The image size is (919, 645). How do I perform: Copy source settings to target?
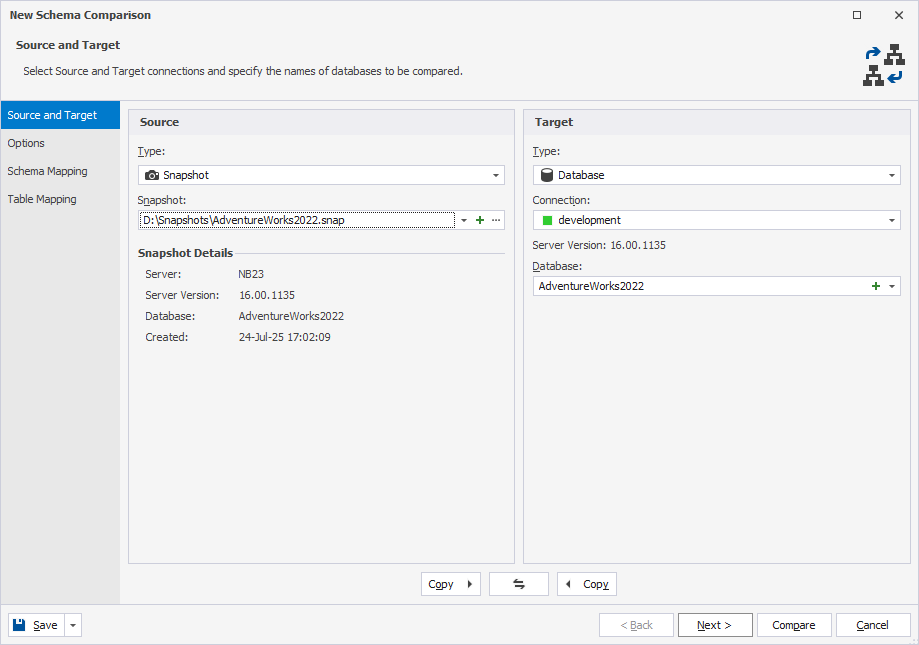450,584
